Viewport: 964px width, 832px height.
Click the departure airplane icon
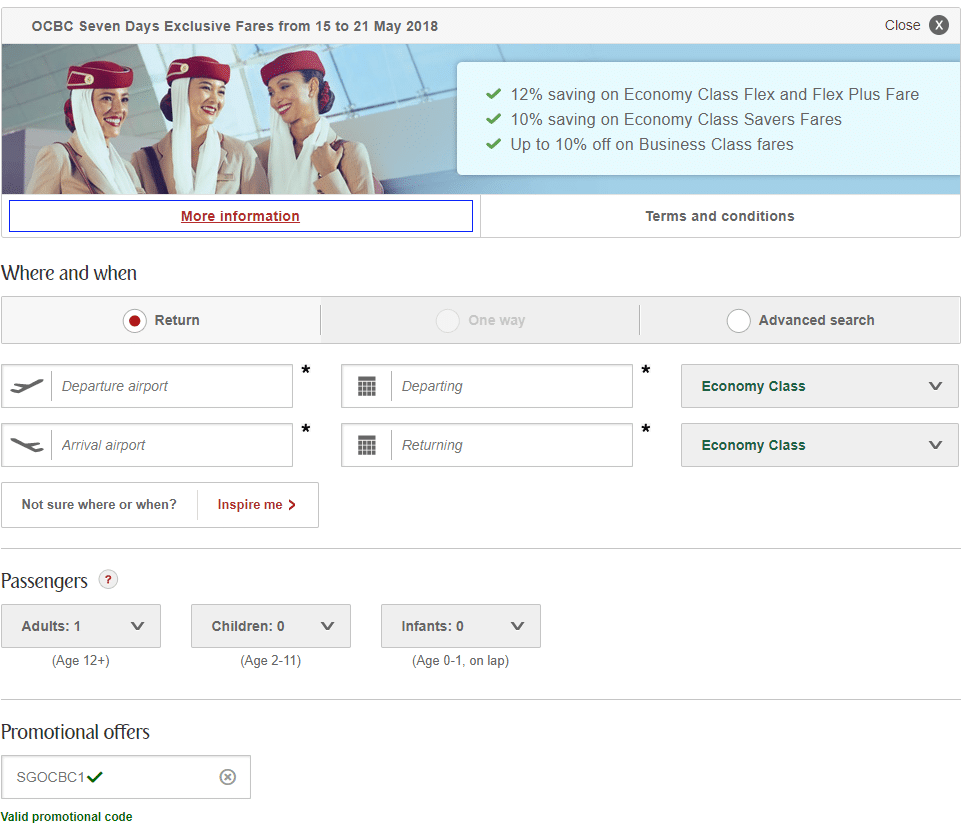tap(27, 386)
